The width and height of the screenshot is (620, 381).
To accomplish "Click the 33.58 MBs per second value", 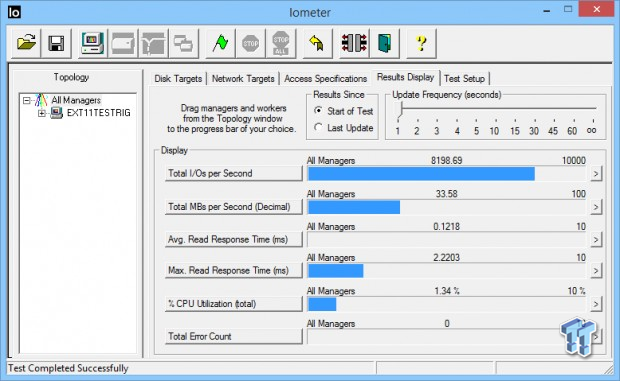I will pyautogui.click(x=446, y=194).
